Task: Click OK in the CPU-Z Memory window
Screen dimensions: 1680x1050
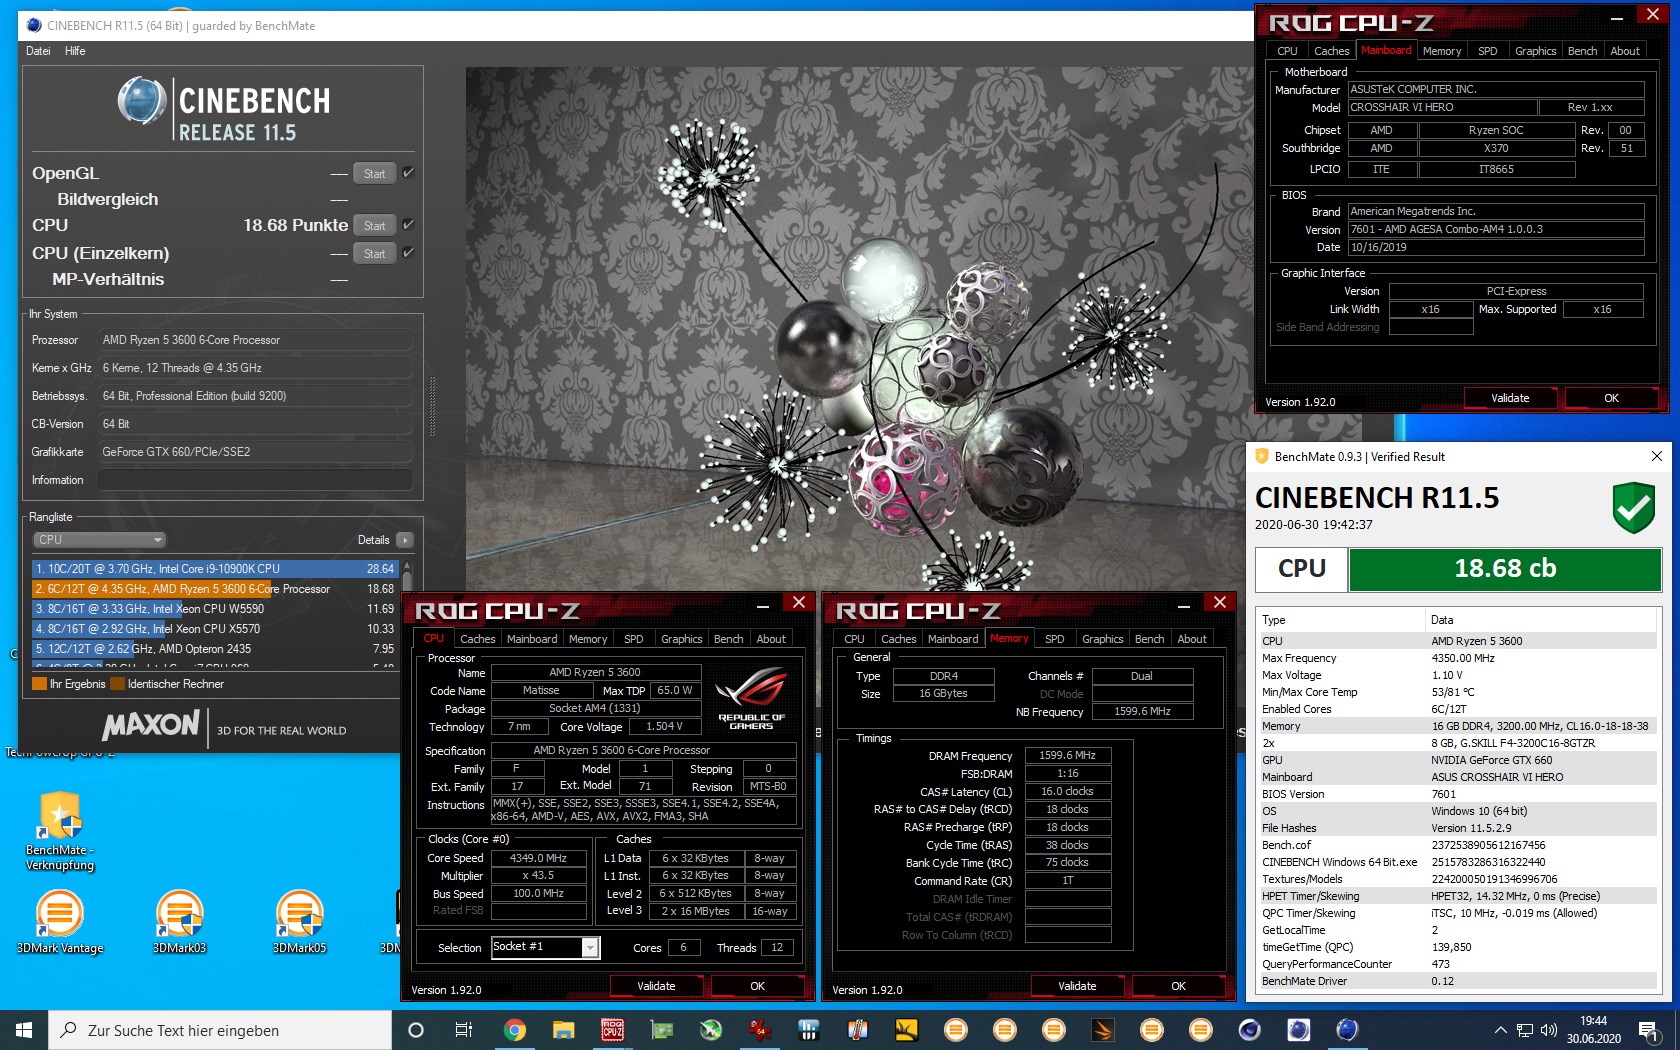Action: click(1179, 986)
